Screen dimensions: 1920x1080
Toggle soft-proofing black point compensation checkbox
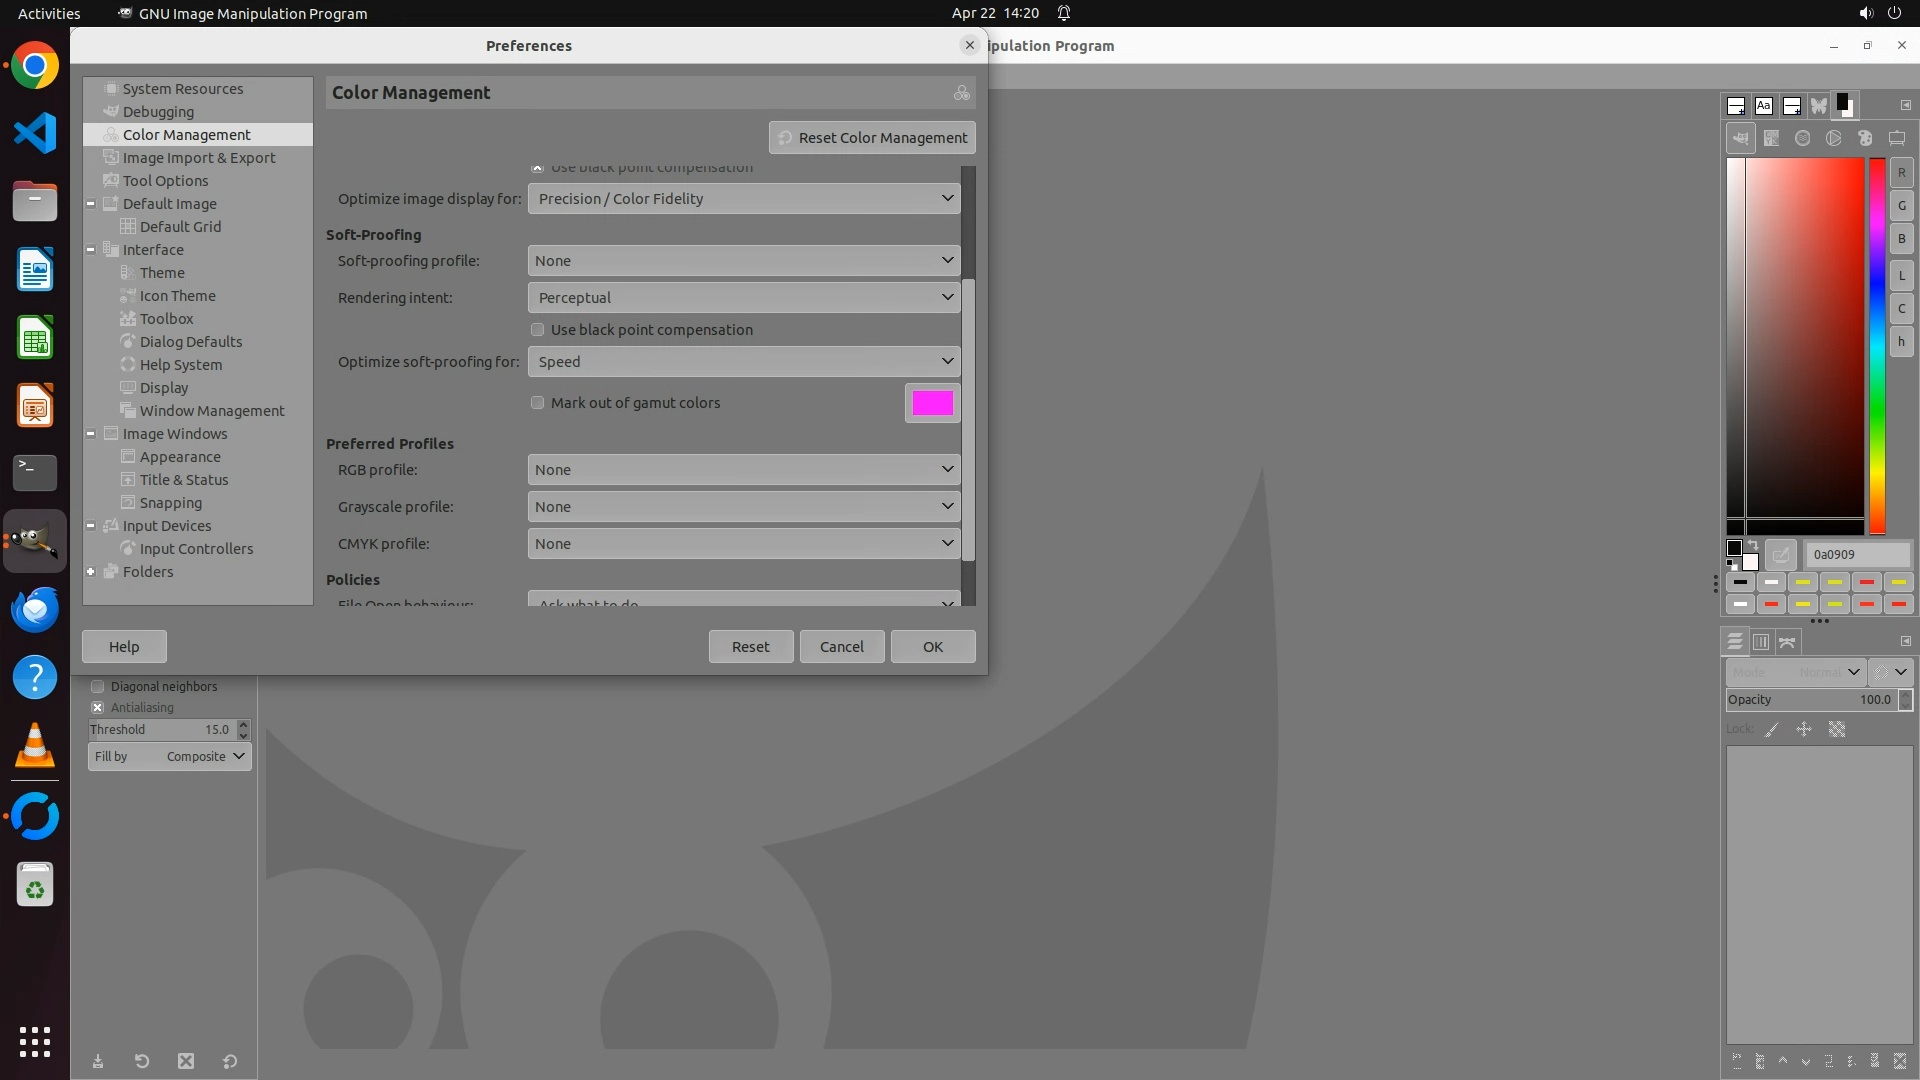538,330
